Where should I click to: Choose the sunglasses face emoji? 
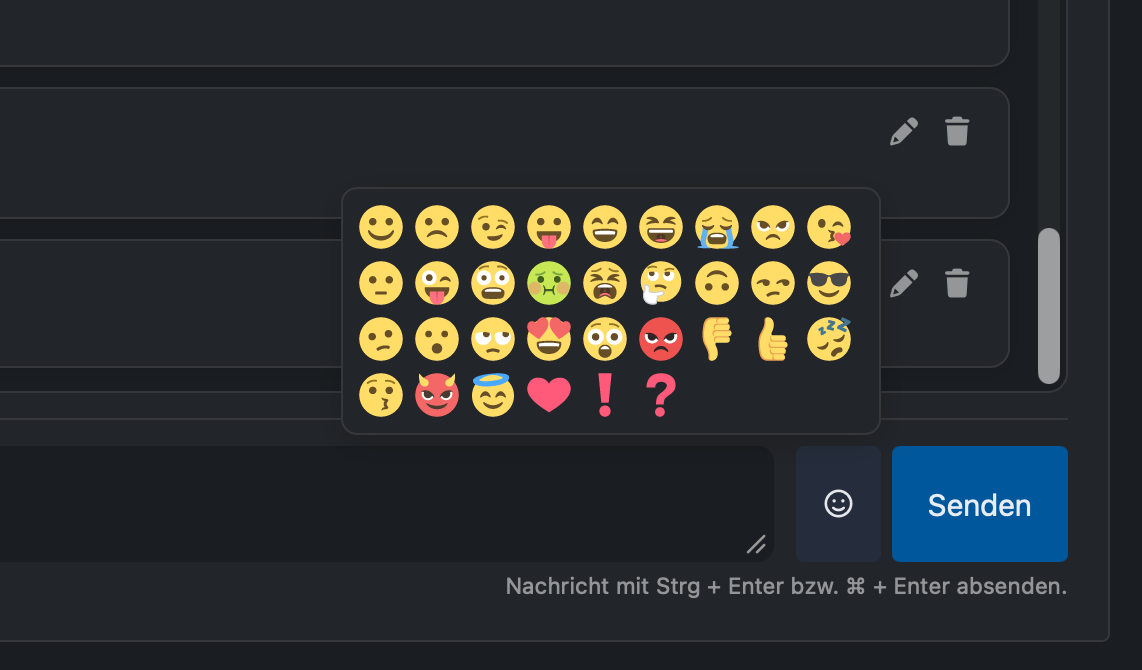[829, 283]
